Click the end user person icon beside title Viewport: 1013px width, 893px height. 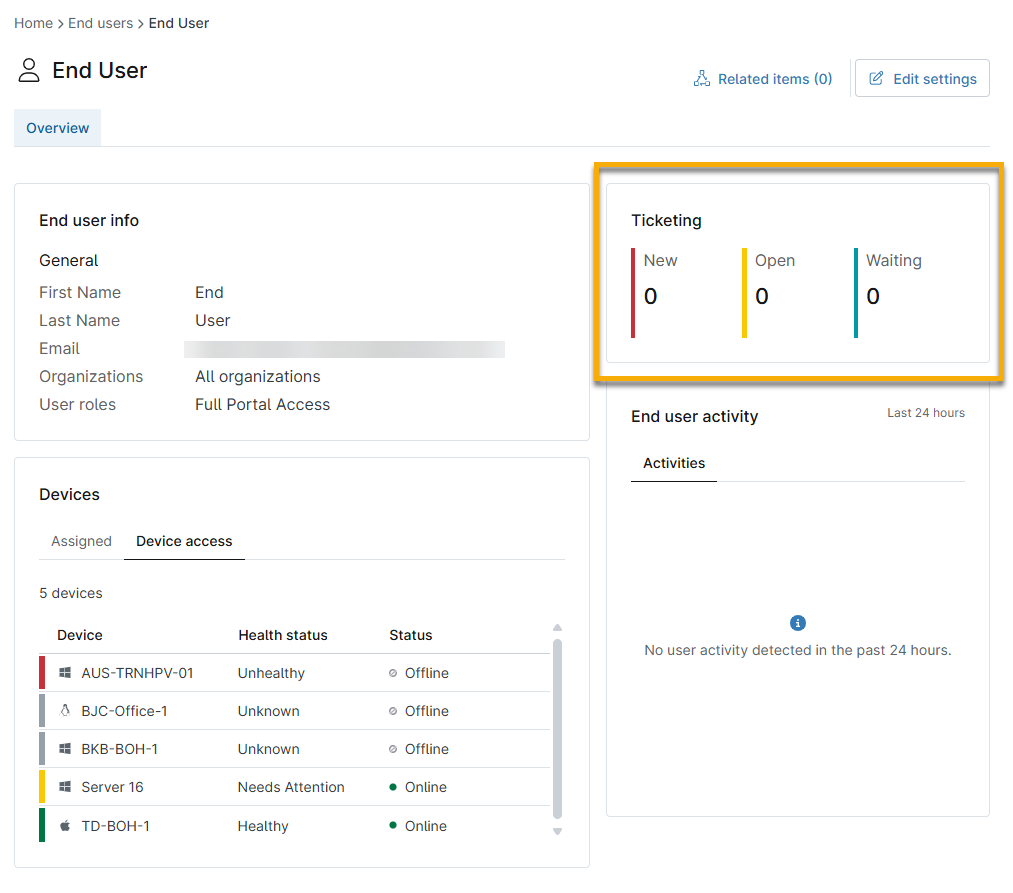click(x=29, y=70)
